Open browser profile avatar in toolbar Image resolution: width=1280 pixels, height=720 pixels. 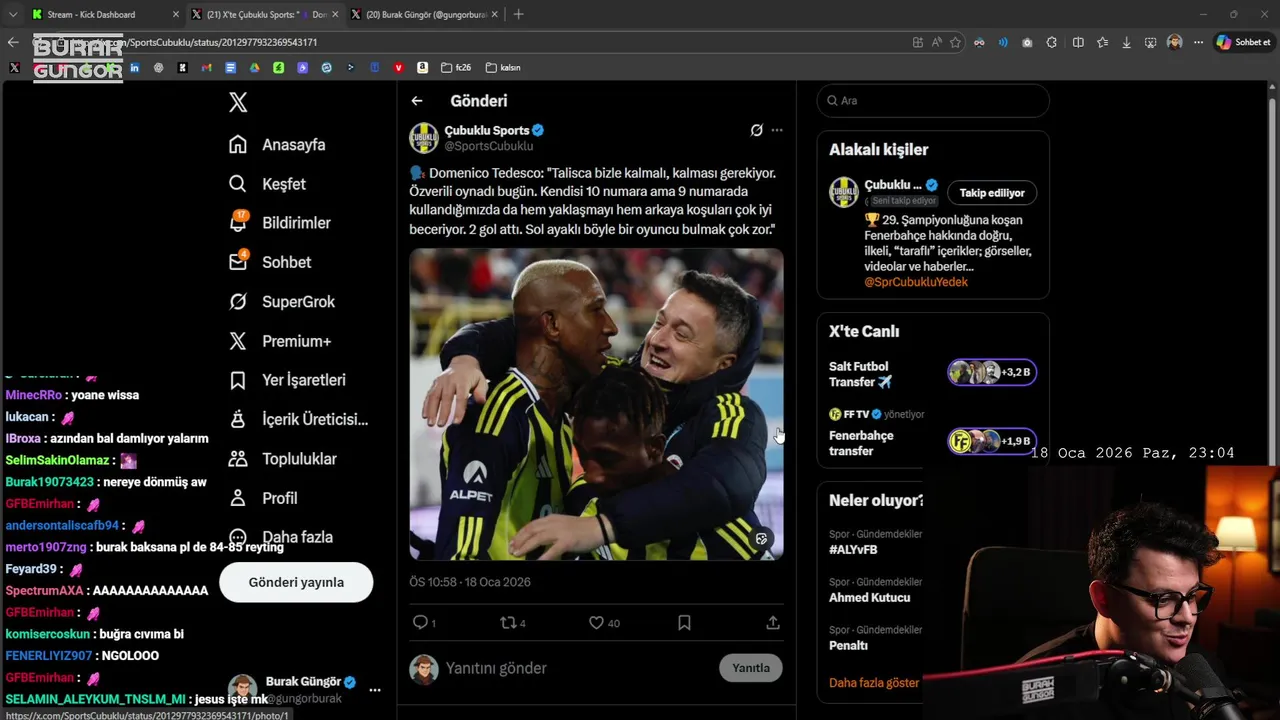pyautogui.click(x=1174, y=42)
